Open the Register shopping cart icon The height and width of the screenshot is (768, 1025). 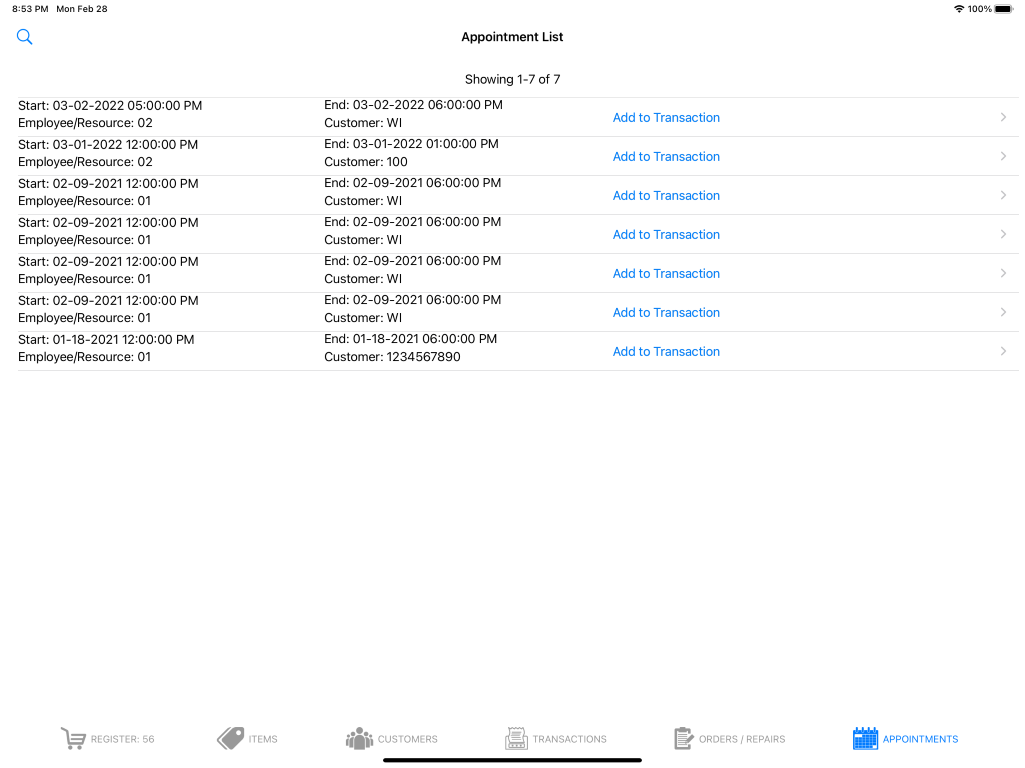pos(73,739)
